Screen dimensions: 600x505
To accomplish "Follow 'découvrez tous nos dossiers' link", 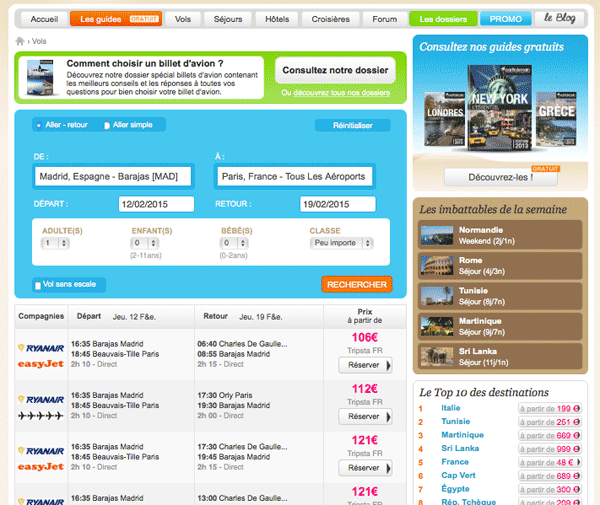I will [342, 93].
